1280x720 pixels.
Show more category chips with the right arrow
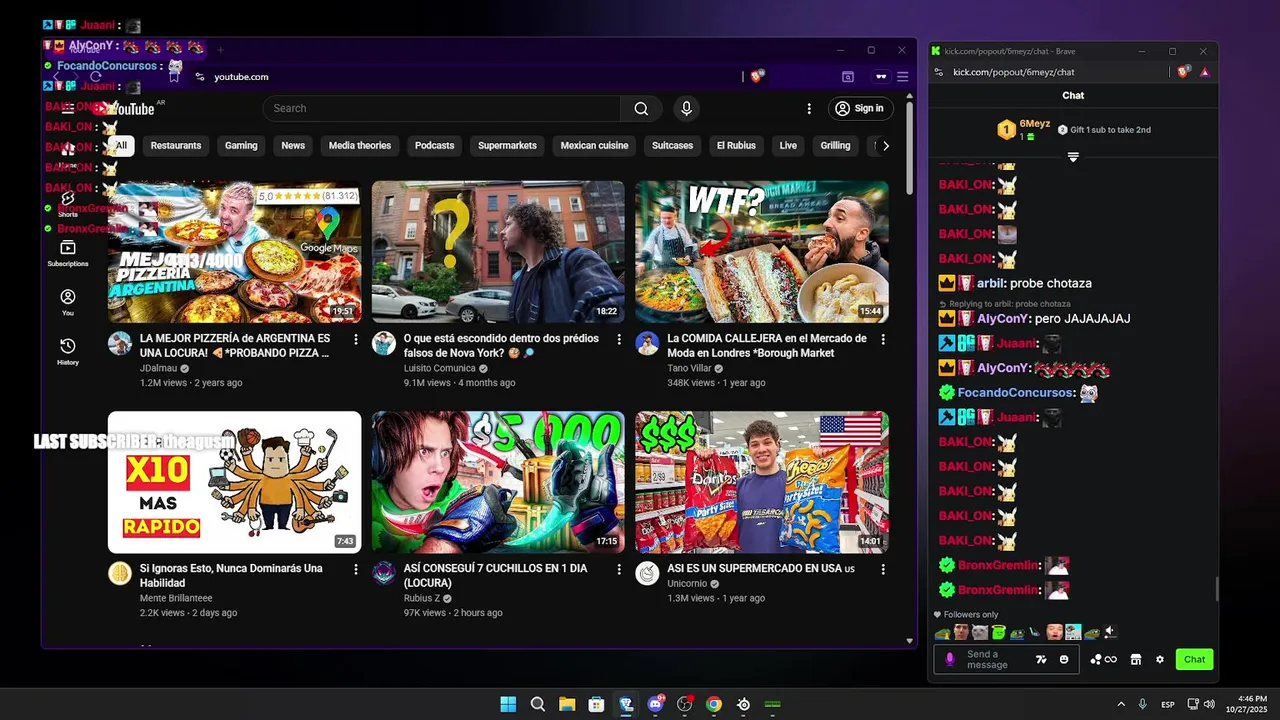tap(885, 145)
